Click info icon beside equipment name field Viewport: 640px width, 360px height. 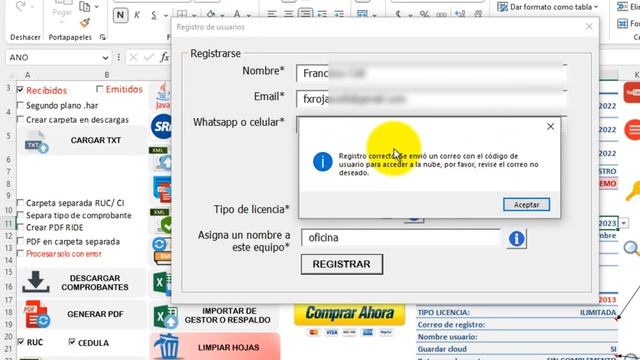[516, 238]
